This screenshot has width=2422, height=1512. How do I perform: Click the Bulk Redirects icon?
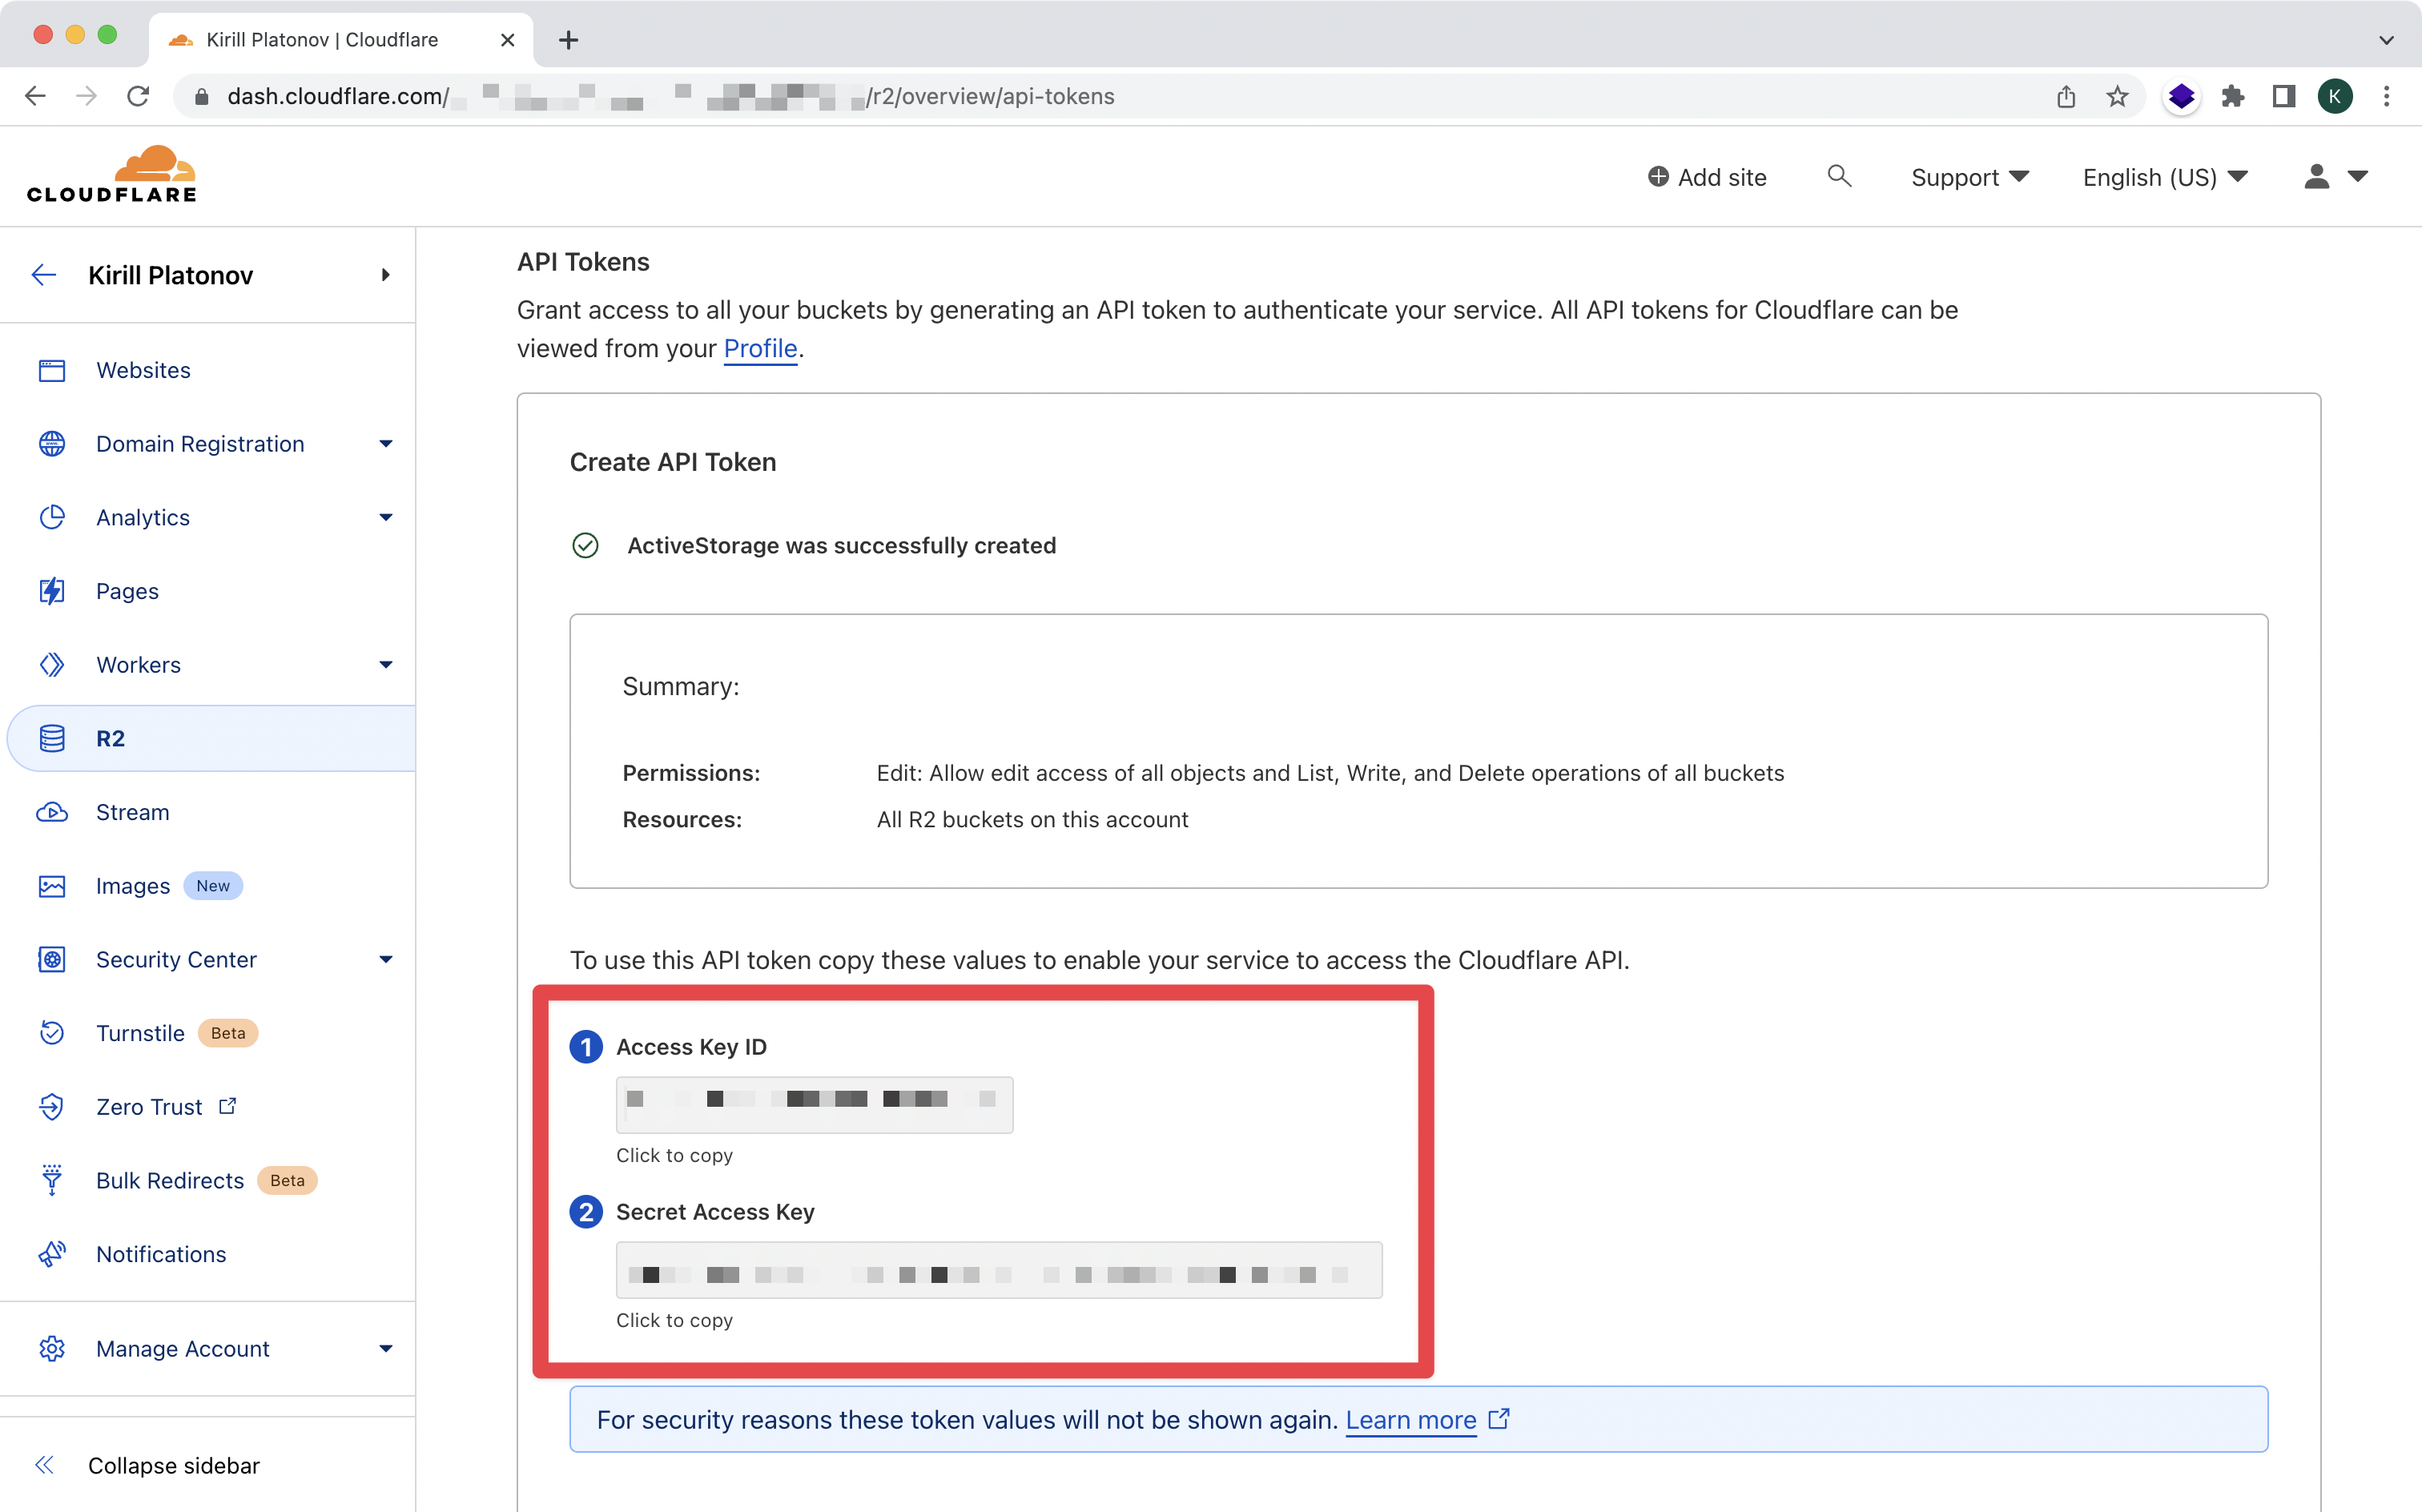pyautogui.click(x=52, y=1180)
